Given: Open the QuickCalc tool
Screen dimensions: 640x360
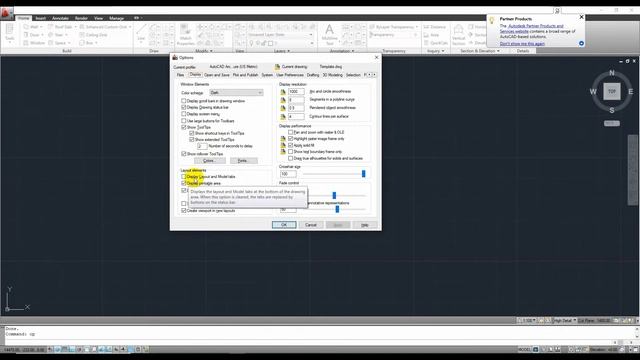Looking at the screenshot, I should point(436,43).
